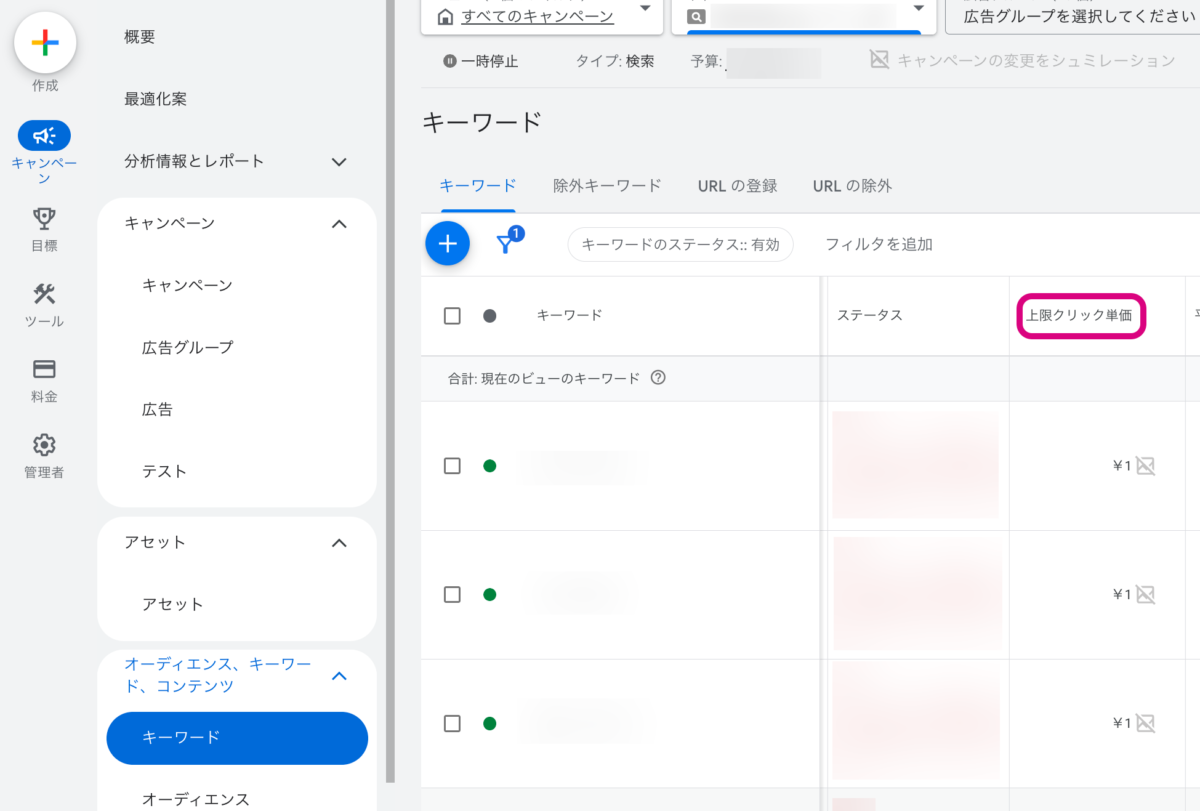Open the 管理者 gear icon
This screenshot has width=1200, height=811.
pos(44,445)
